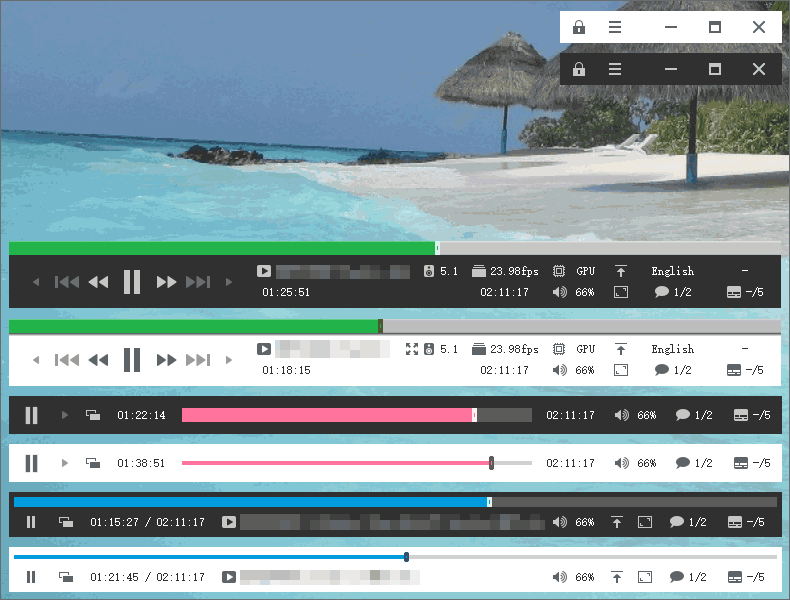Open audio track 1/2 bubble in 01:25:51 bar
The image size is (790, 600).
coord(673,292)
